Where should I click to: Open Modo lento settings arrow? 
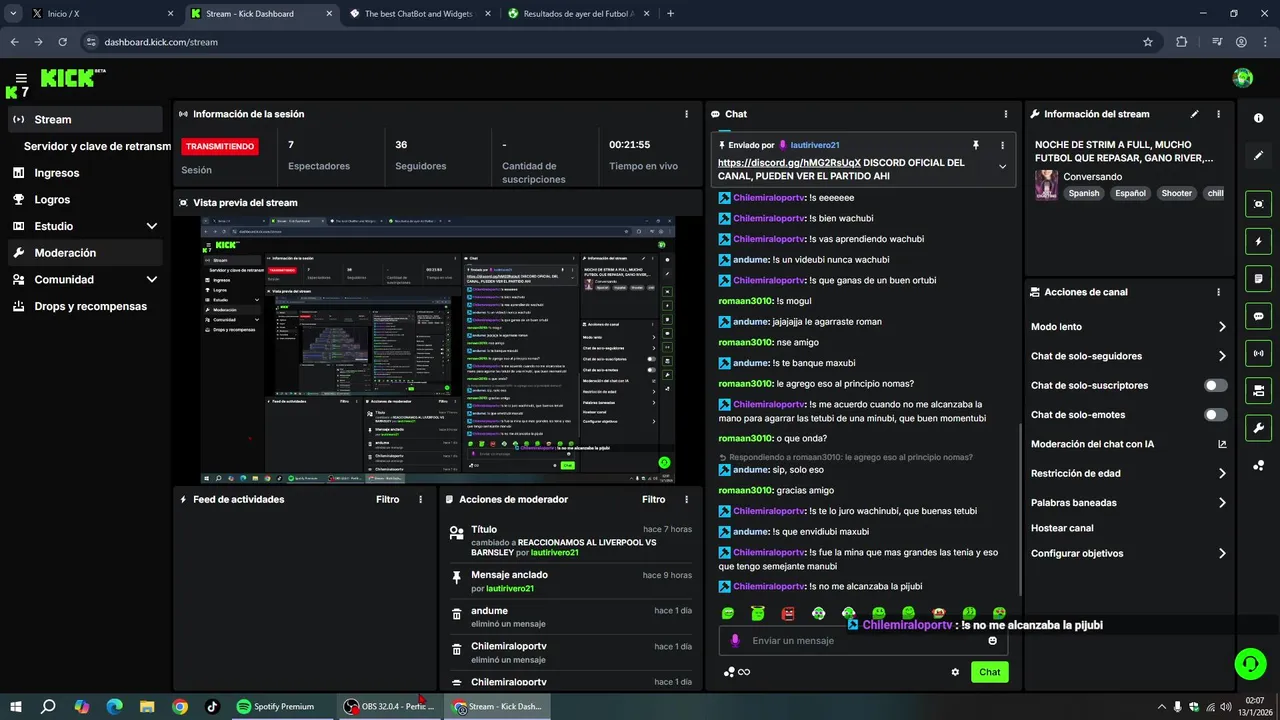click(1222, 327)
